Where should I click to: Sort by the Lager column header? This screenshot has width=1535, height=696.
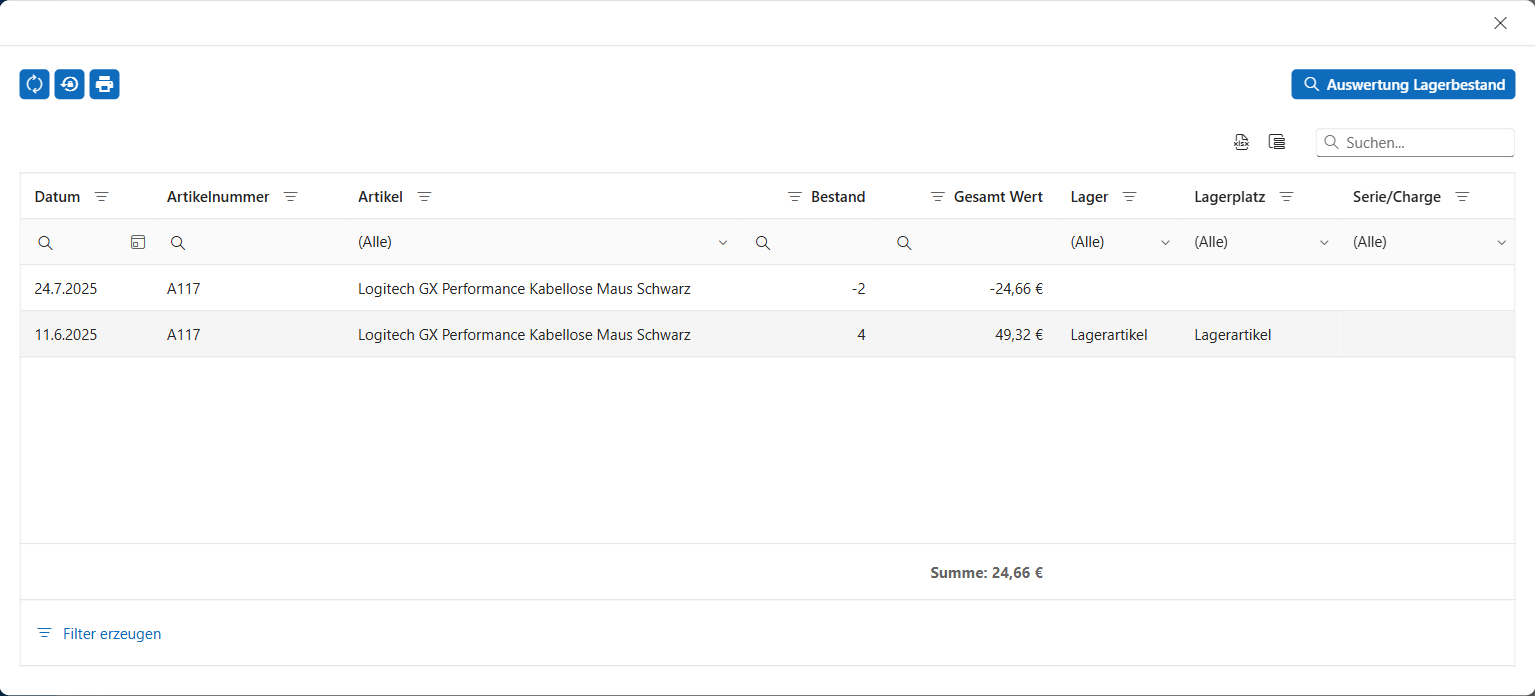1089,197
